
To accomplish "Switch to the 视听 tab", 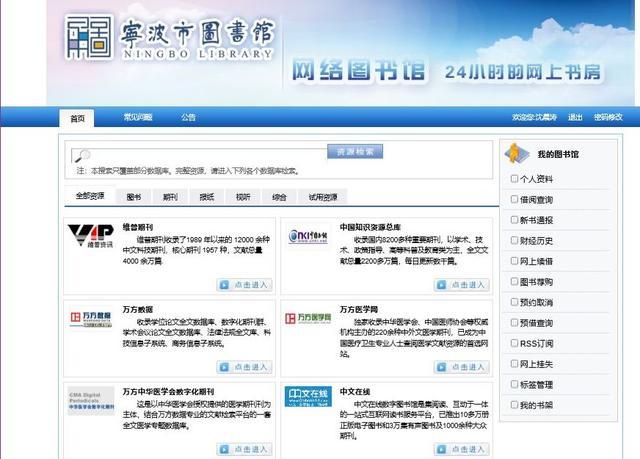I will point(243,197).
